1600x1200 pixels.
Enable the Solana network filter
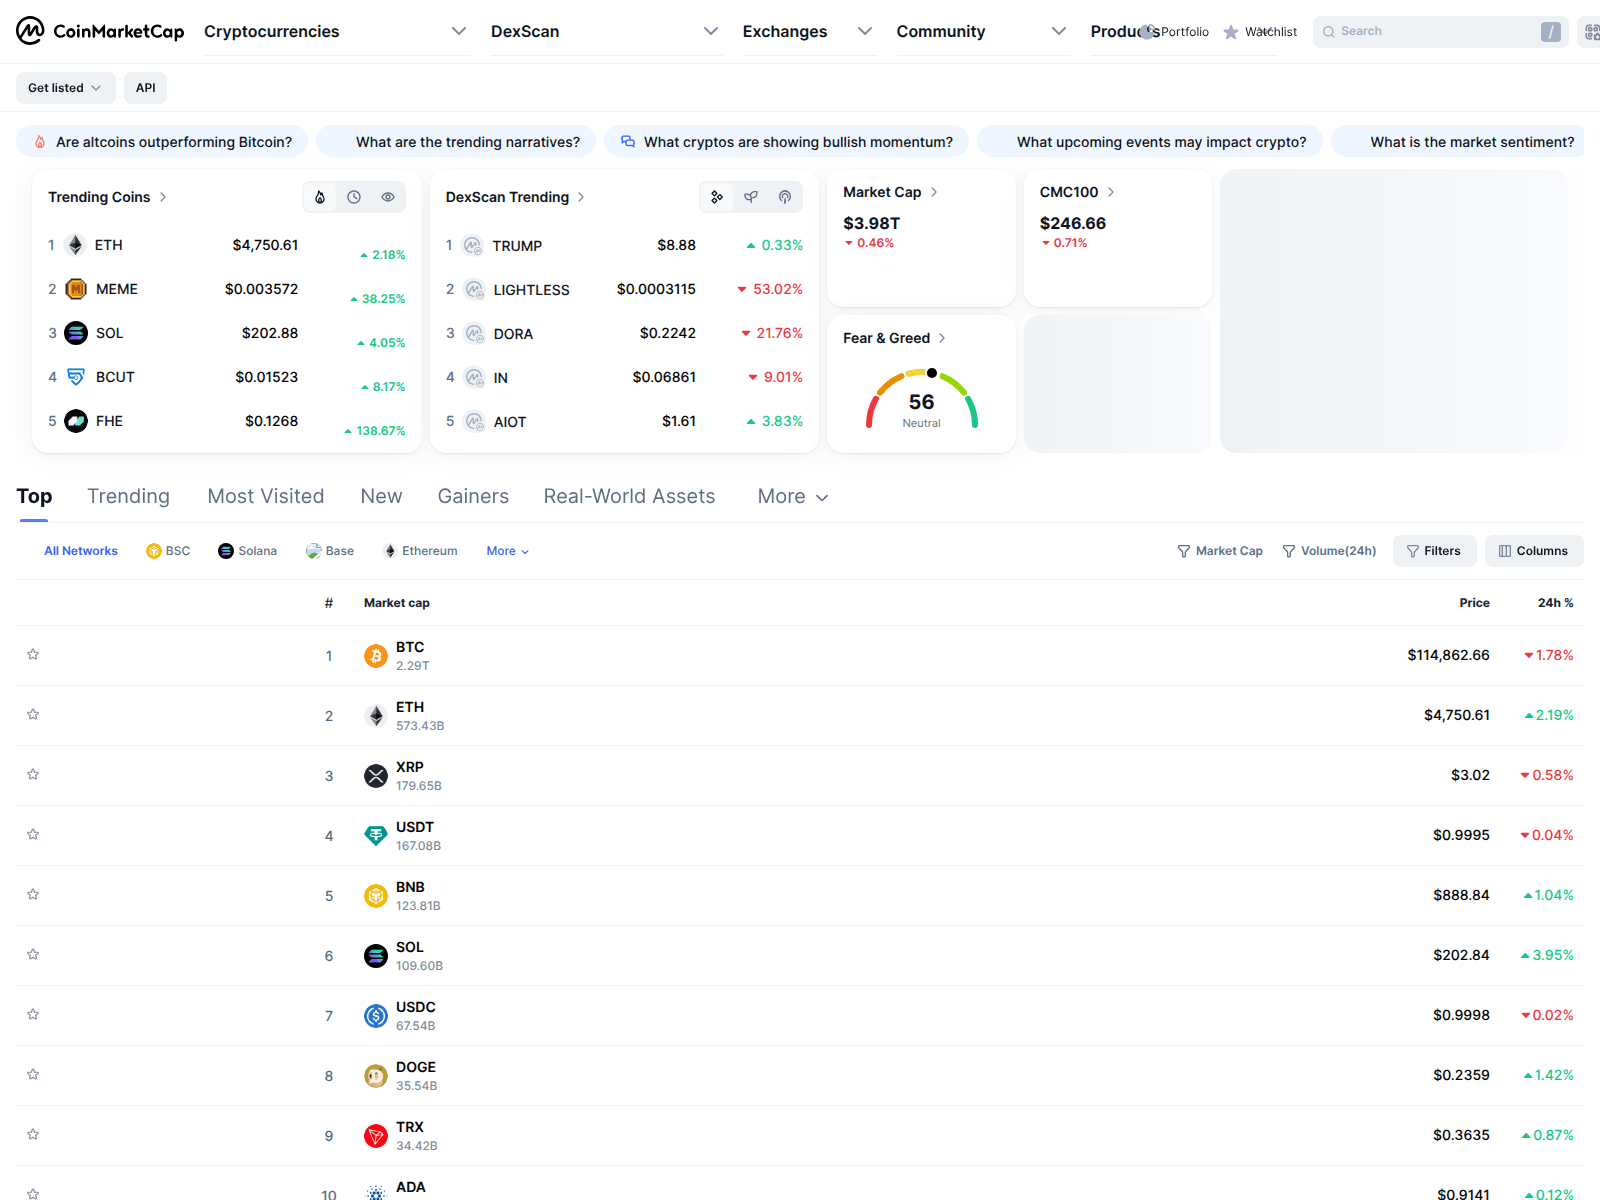point(247,550)
